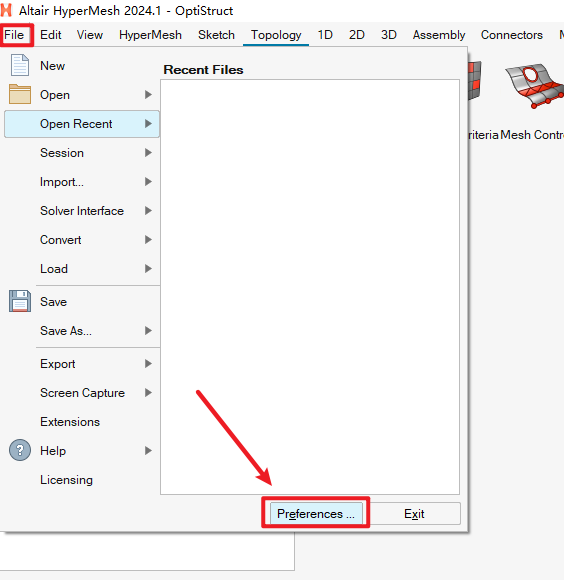This screenshot has height=580, width=564.
Task: Click the New document icon
Action: [x=20, y=65]
